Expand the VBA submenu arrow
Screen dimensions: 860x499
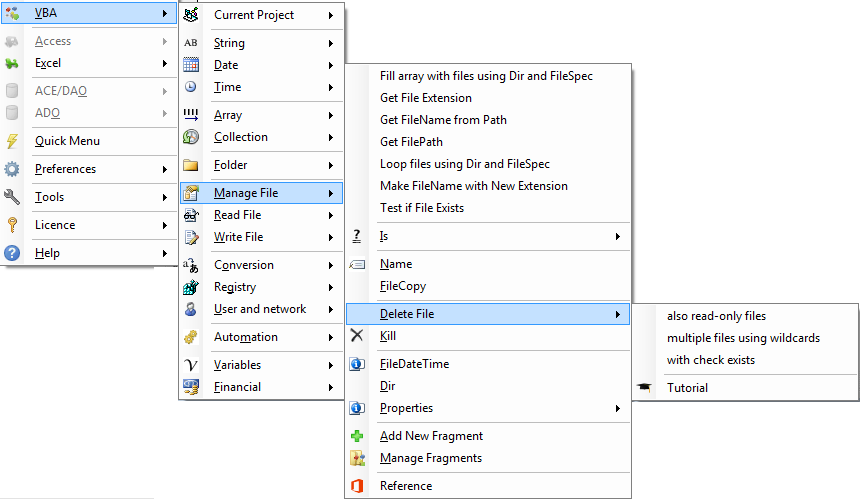(x=165, y=13)
